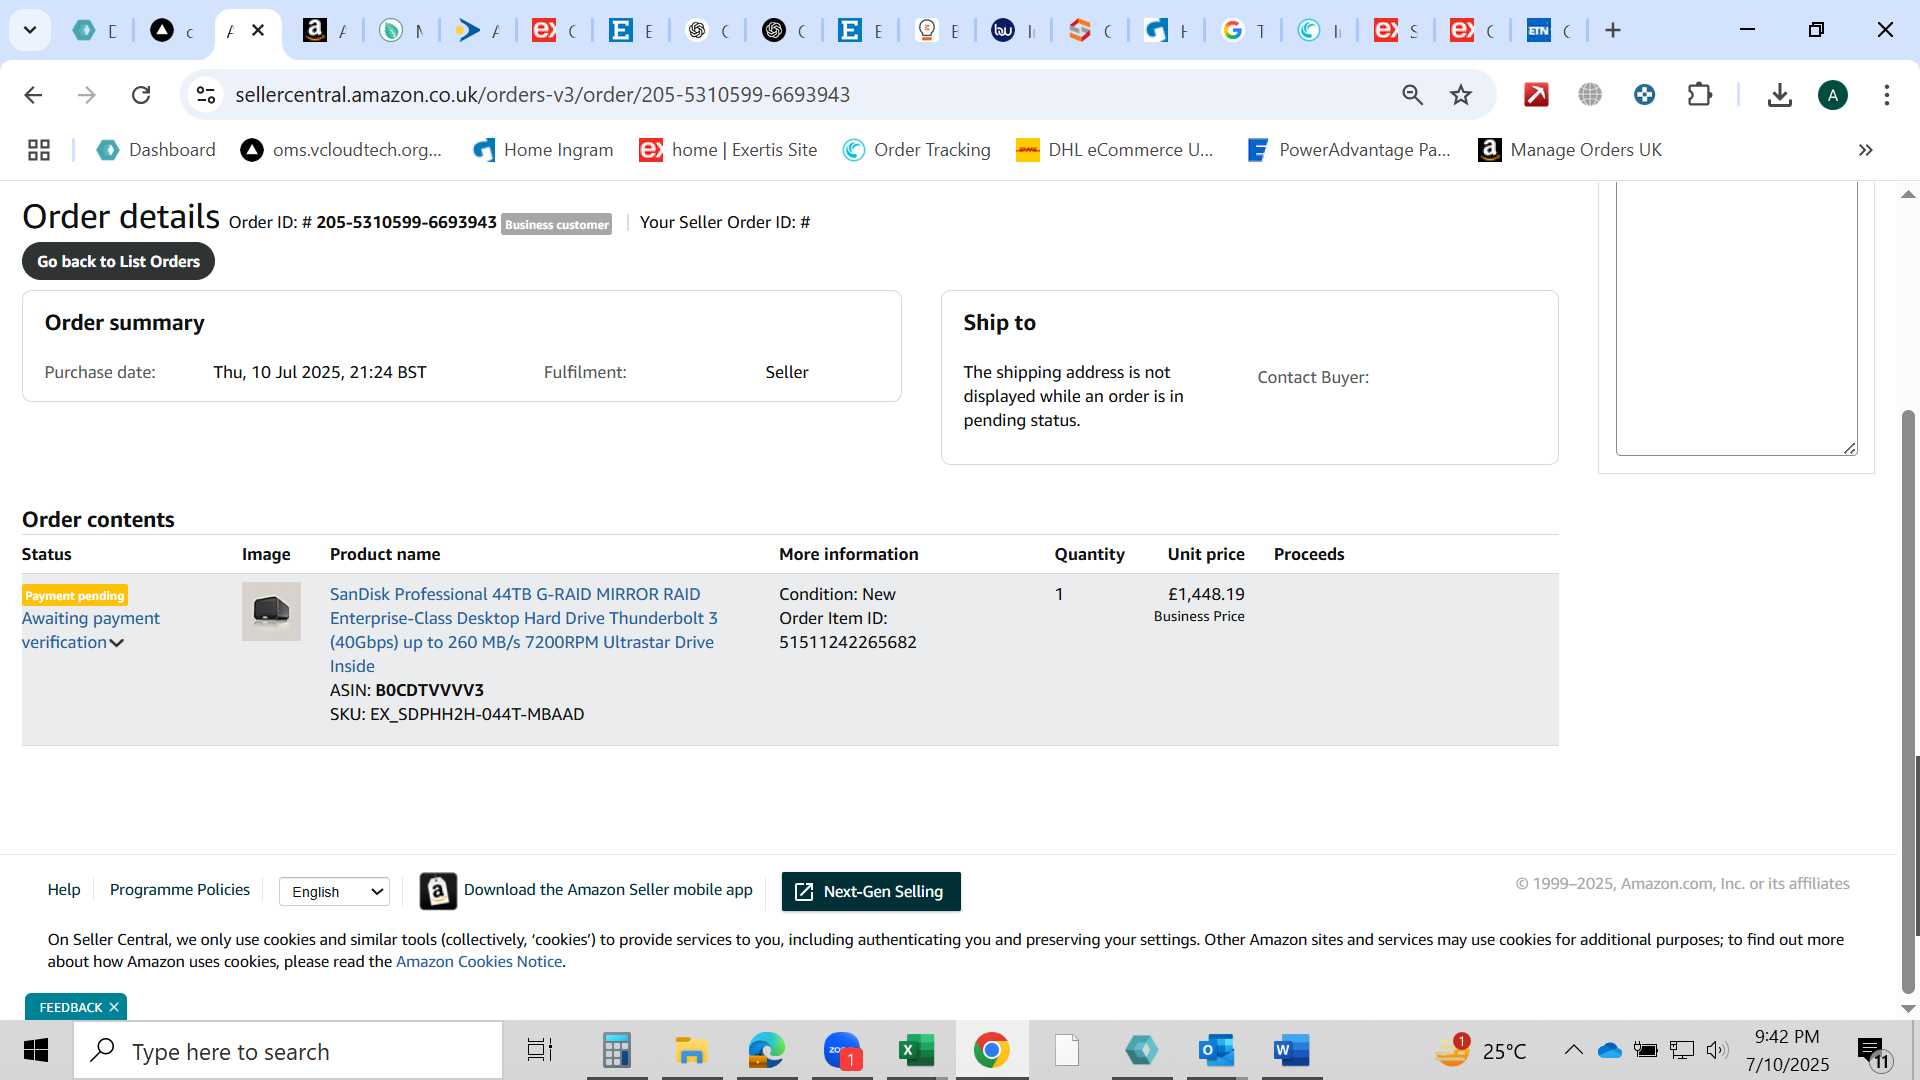Open Programme Policies link
This screenshot has height=1080, width=1920.
pos(180,890)
